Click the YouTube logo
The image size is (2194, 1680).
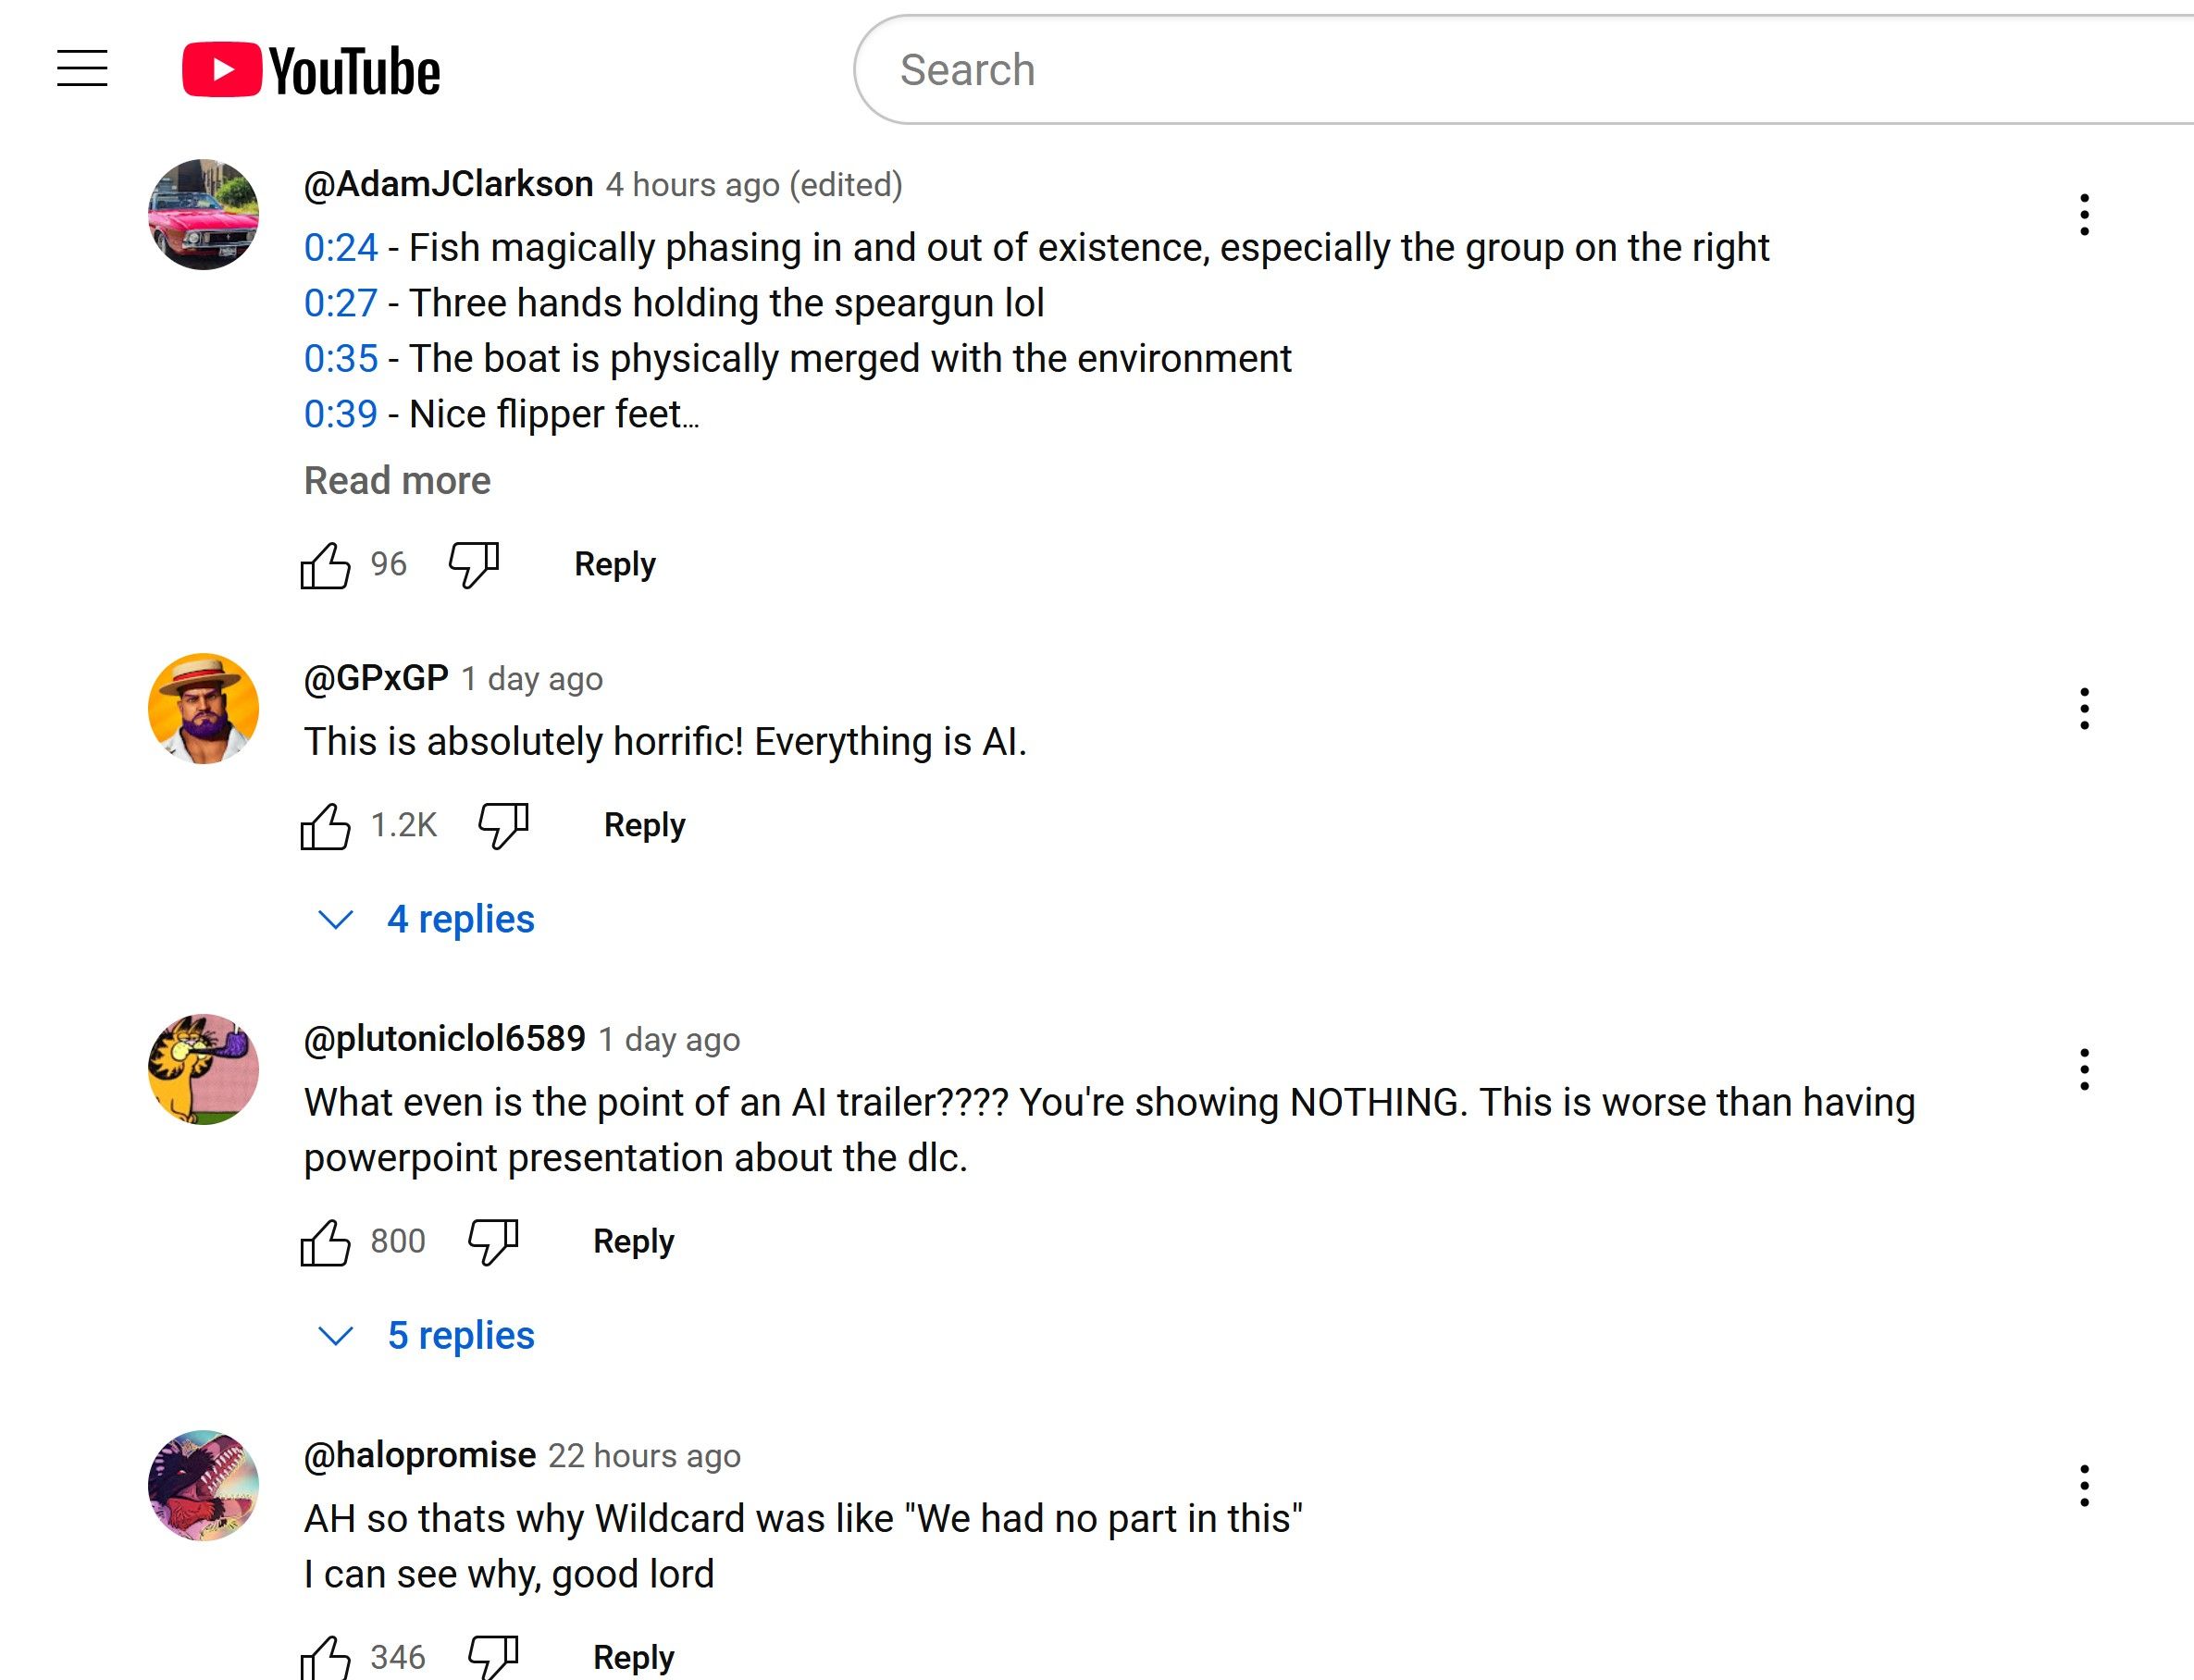click(311, 70)
